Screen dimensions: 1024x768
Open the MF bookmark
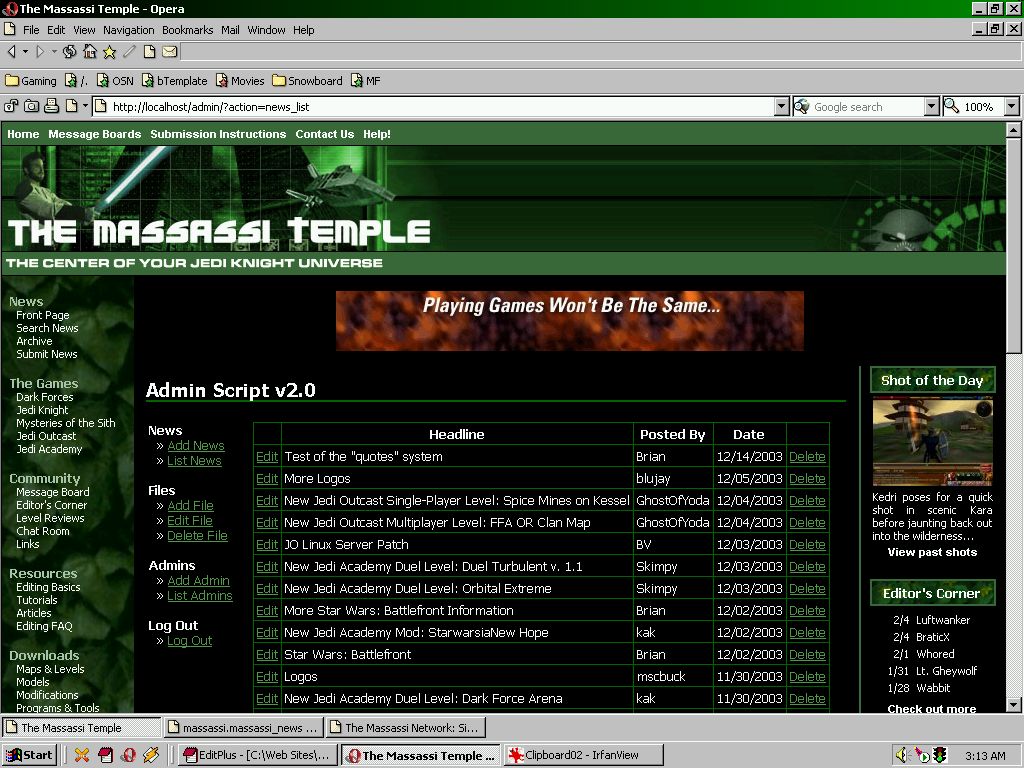pyautogui.click(x=365, y=81)
